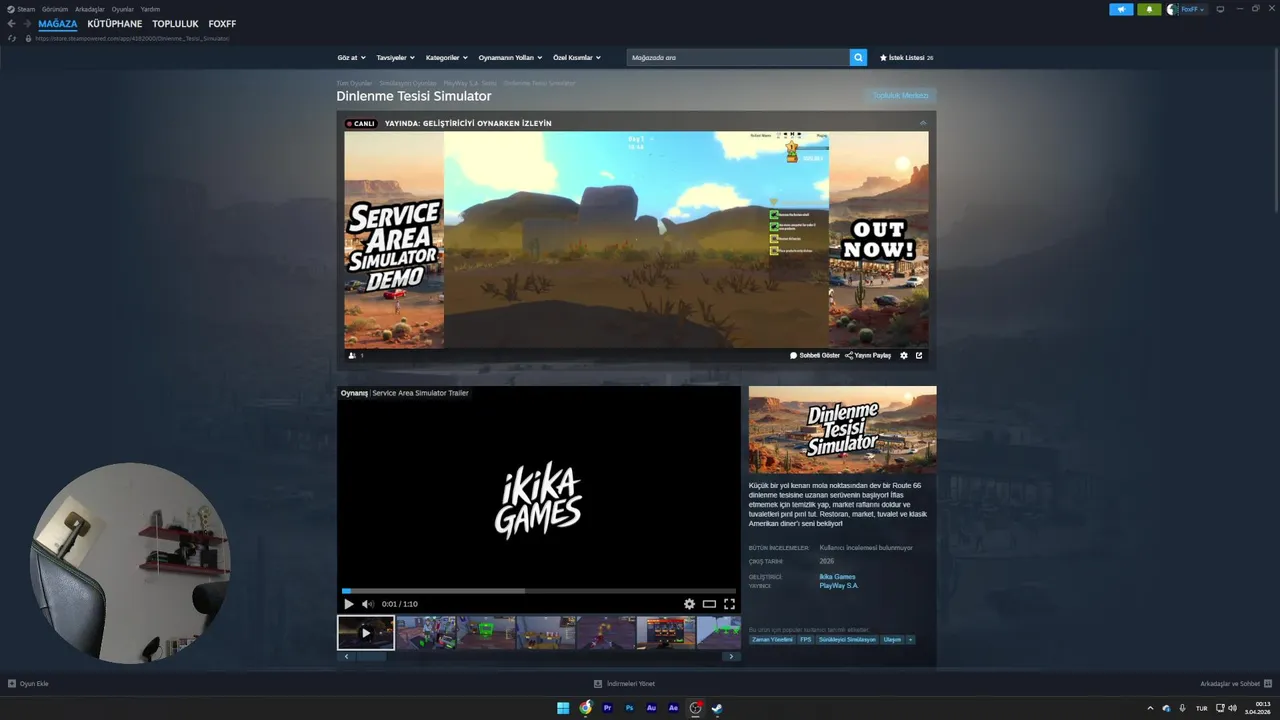Enter fullscreen on the trailer video
The image size is (1280, 720).
click(729, 604)
